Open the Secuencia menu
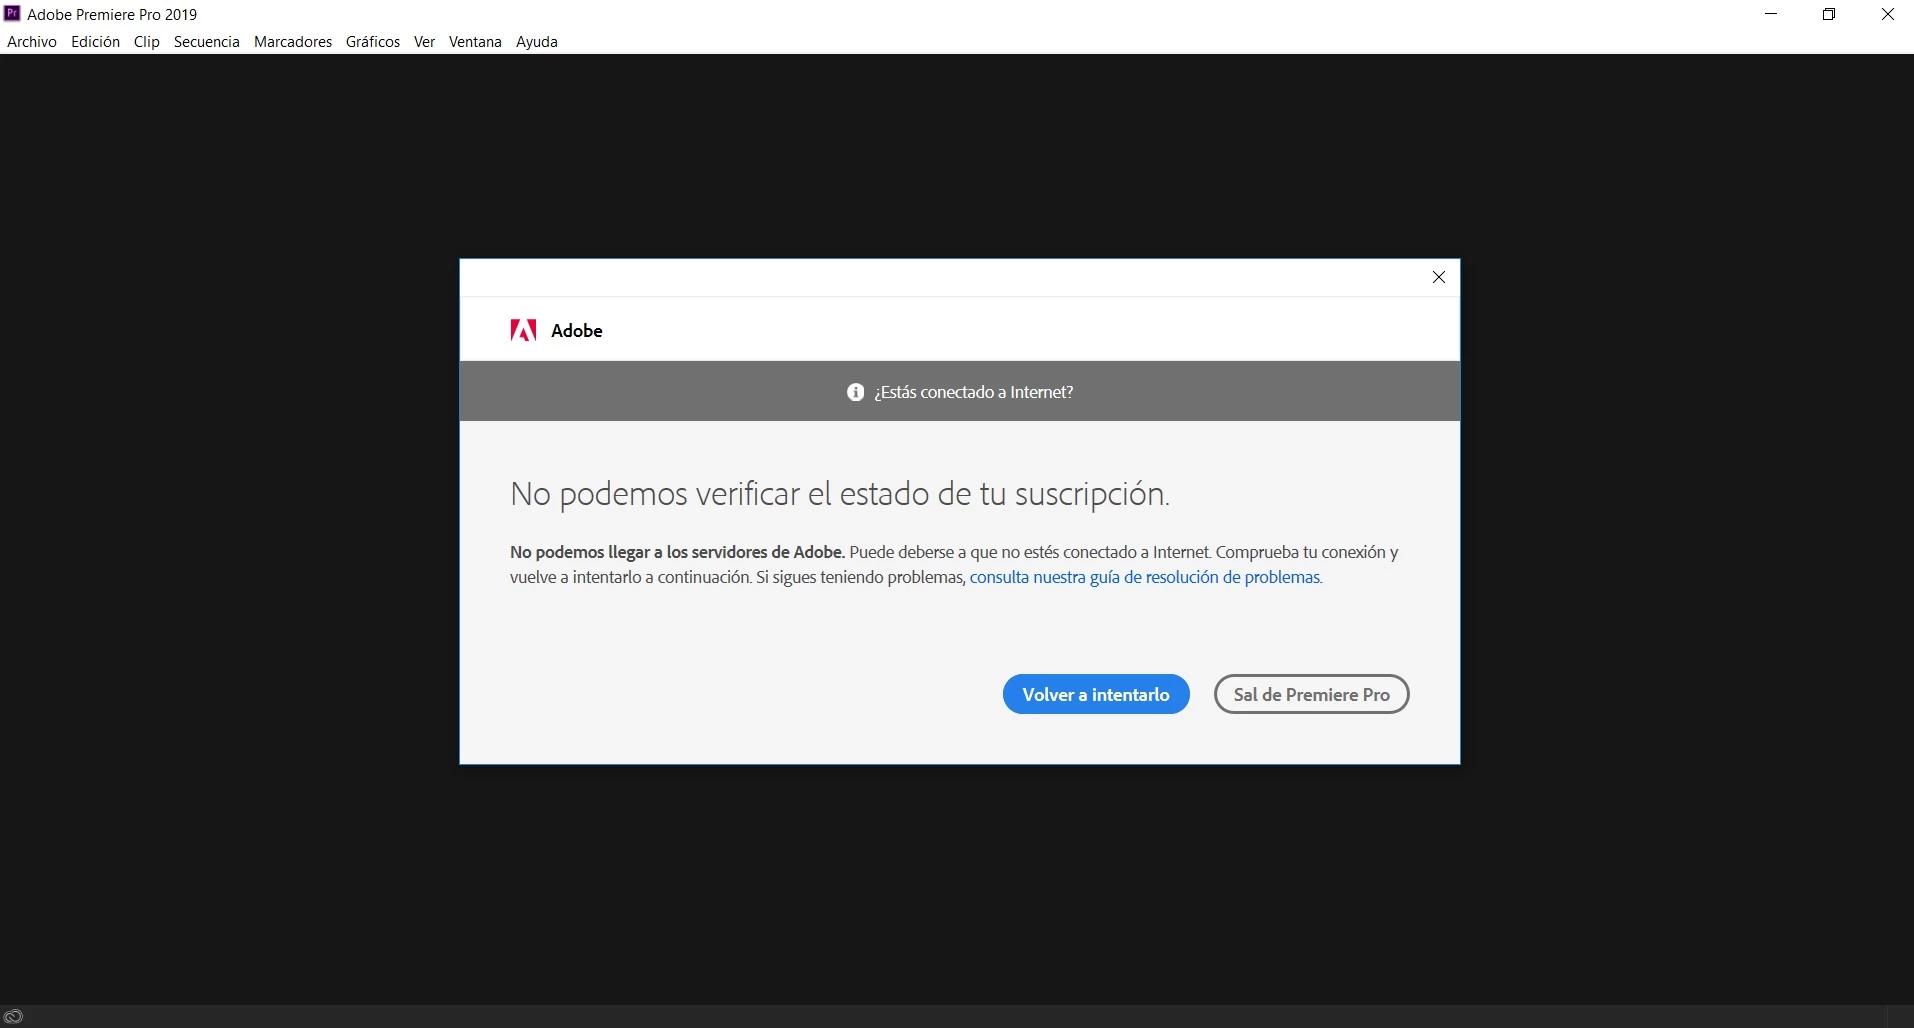This screenshot has height=1028, width=1914. (x=207, y=42)
